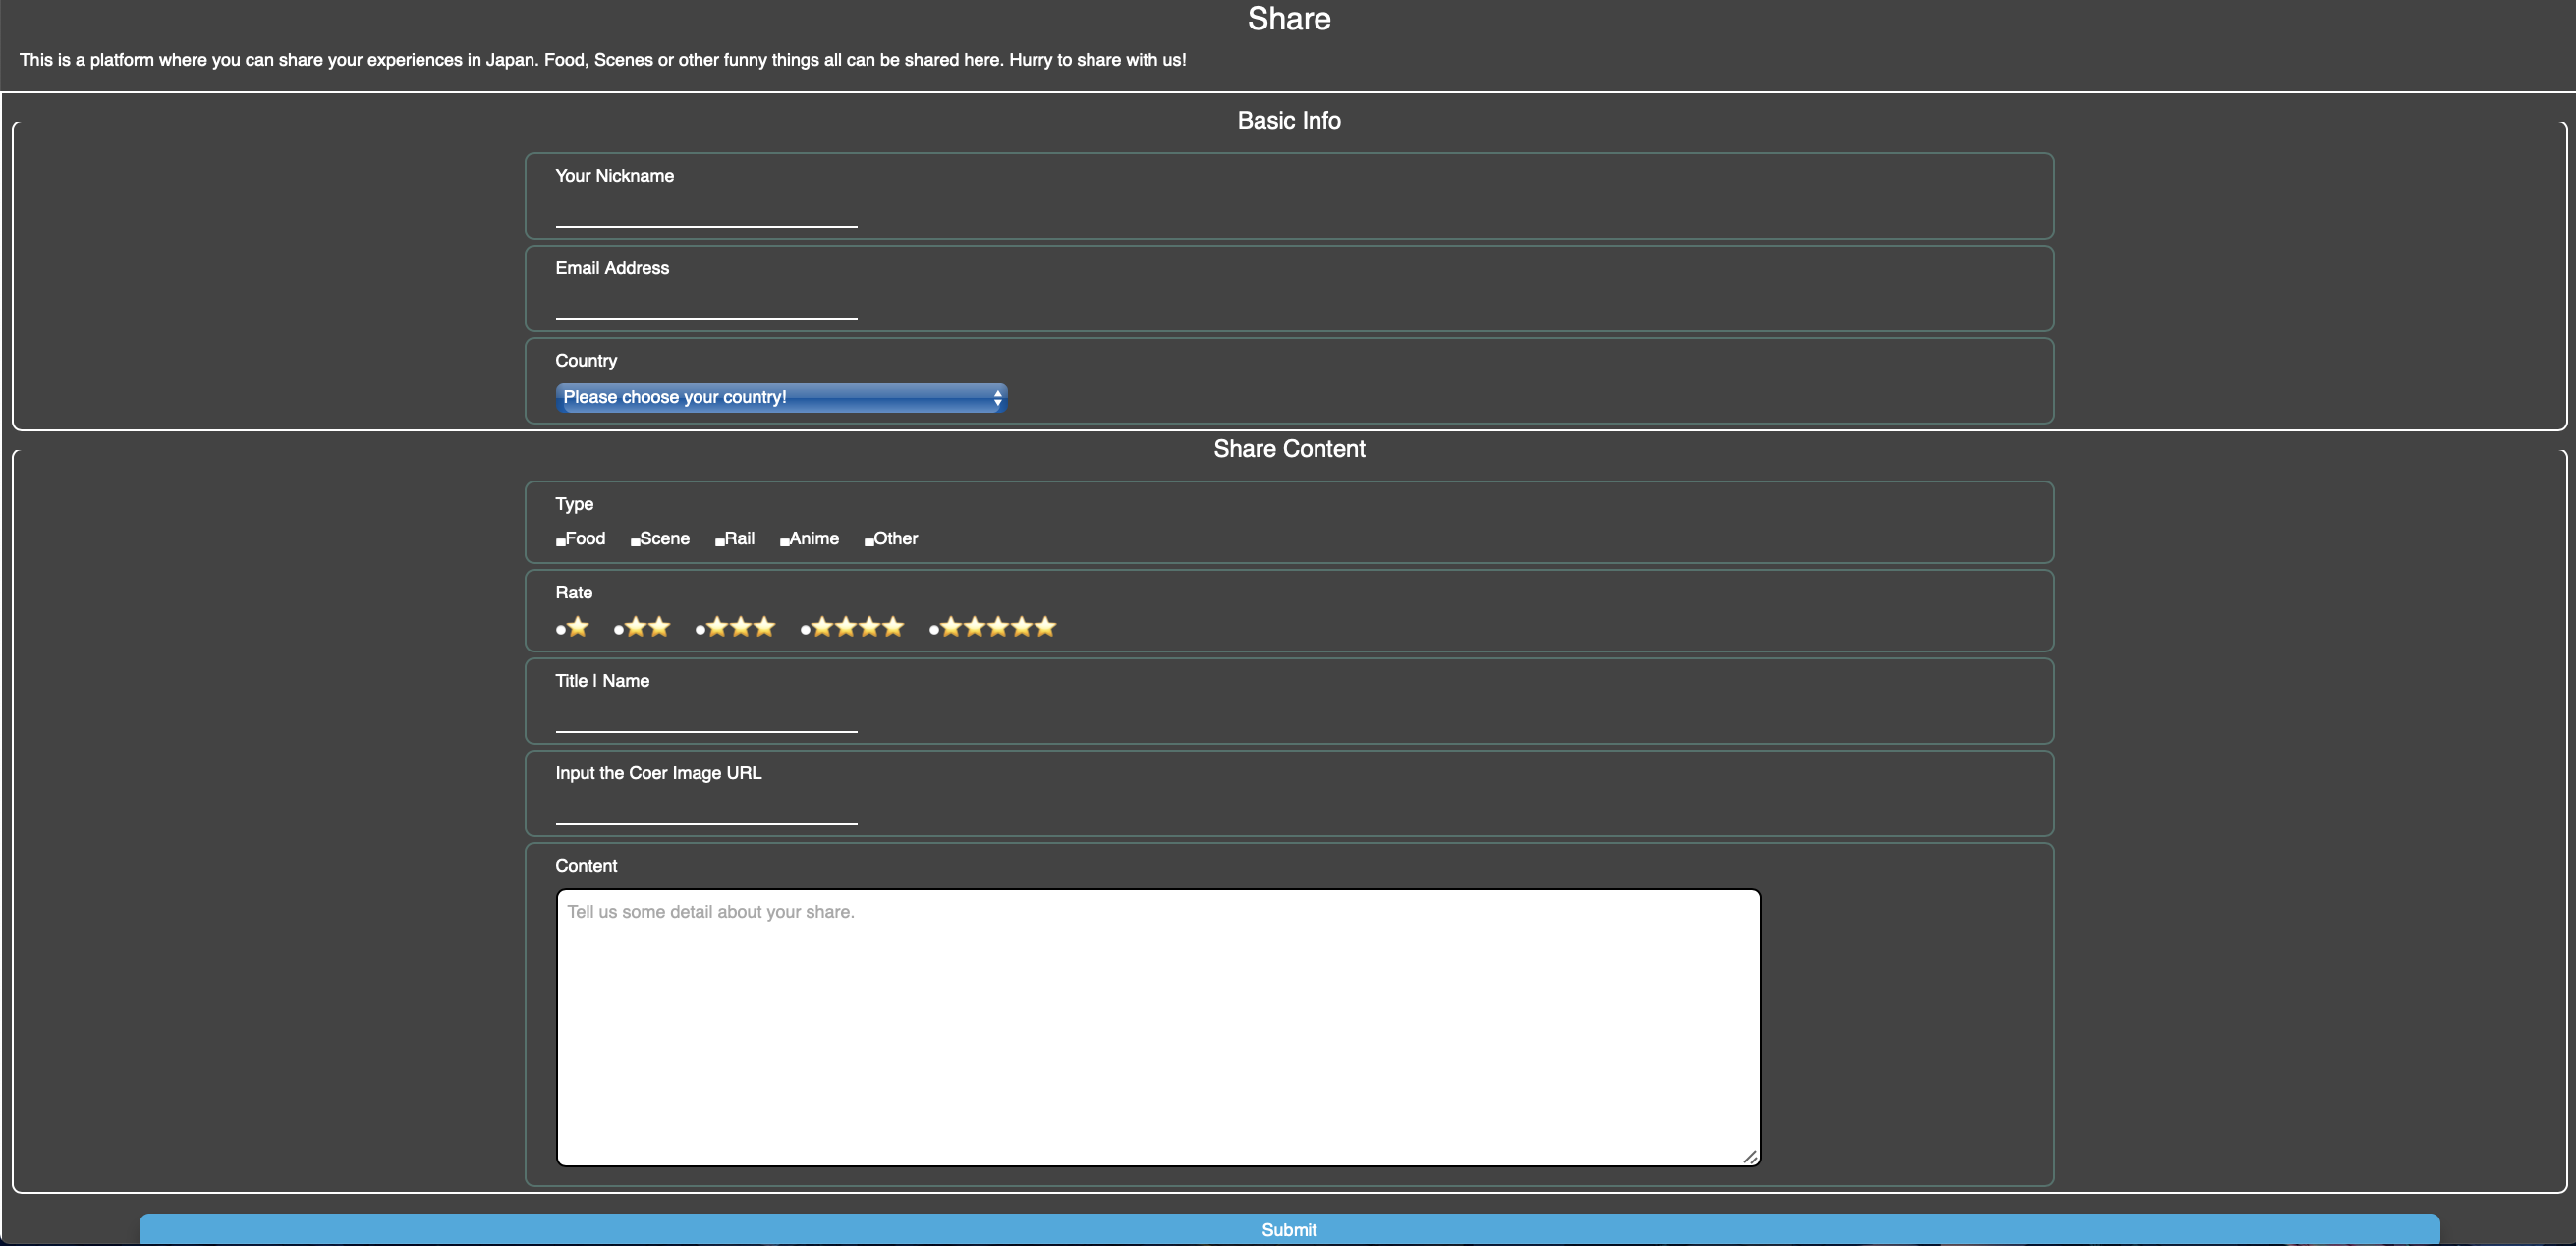Click the Your Nickname input field
Viewport: 2576px width, 1246px height.
click(x=706, y=213)
